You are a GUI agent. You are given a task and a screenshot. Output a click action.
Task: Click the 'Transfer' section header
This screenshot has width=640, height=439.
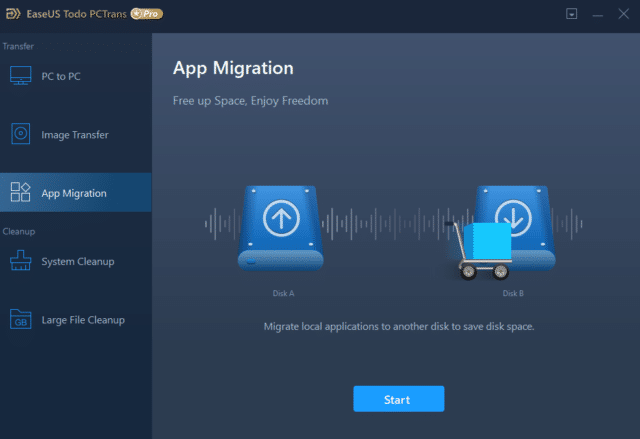(18, 47)
